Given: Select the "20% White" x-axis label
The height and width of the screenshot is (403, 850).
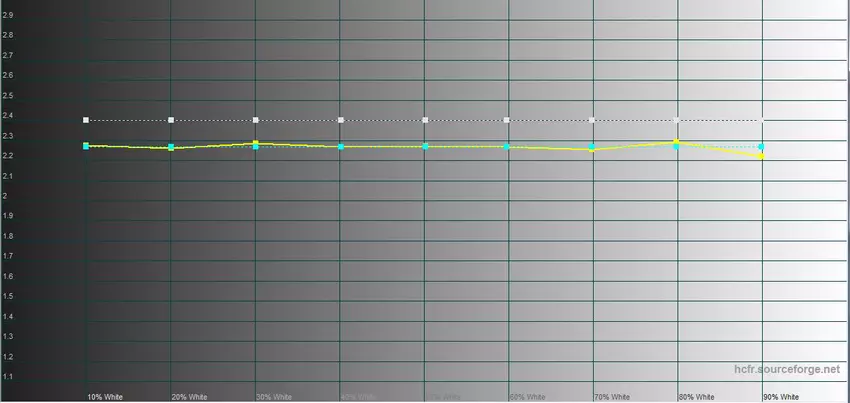Looking at the screenshot, I should pos(190,396).
